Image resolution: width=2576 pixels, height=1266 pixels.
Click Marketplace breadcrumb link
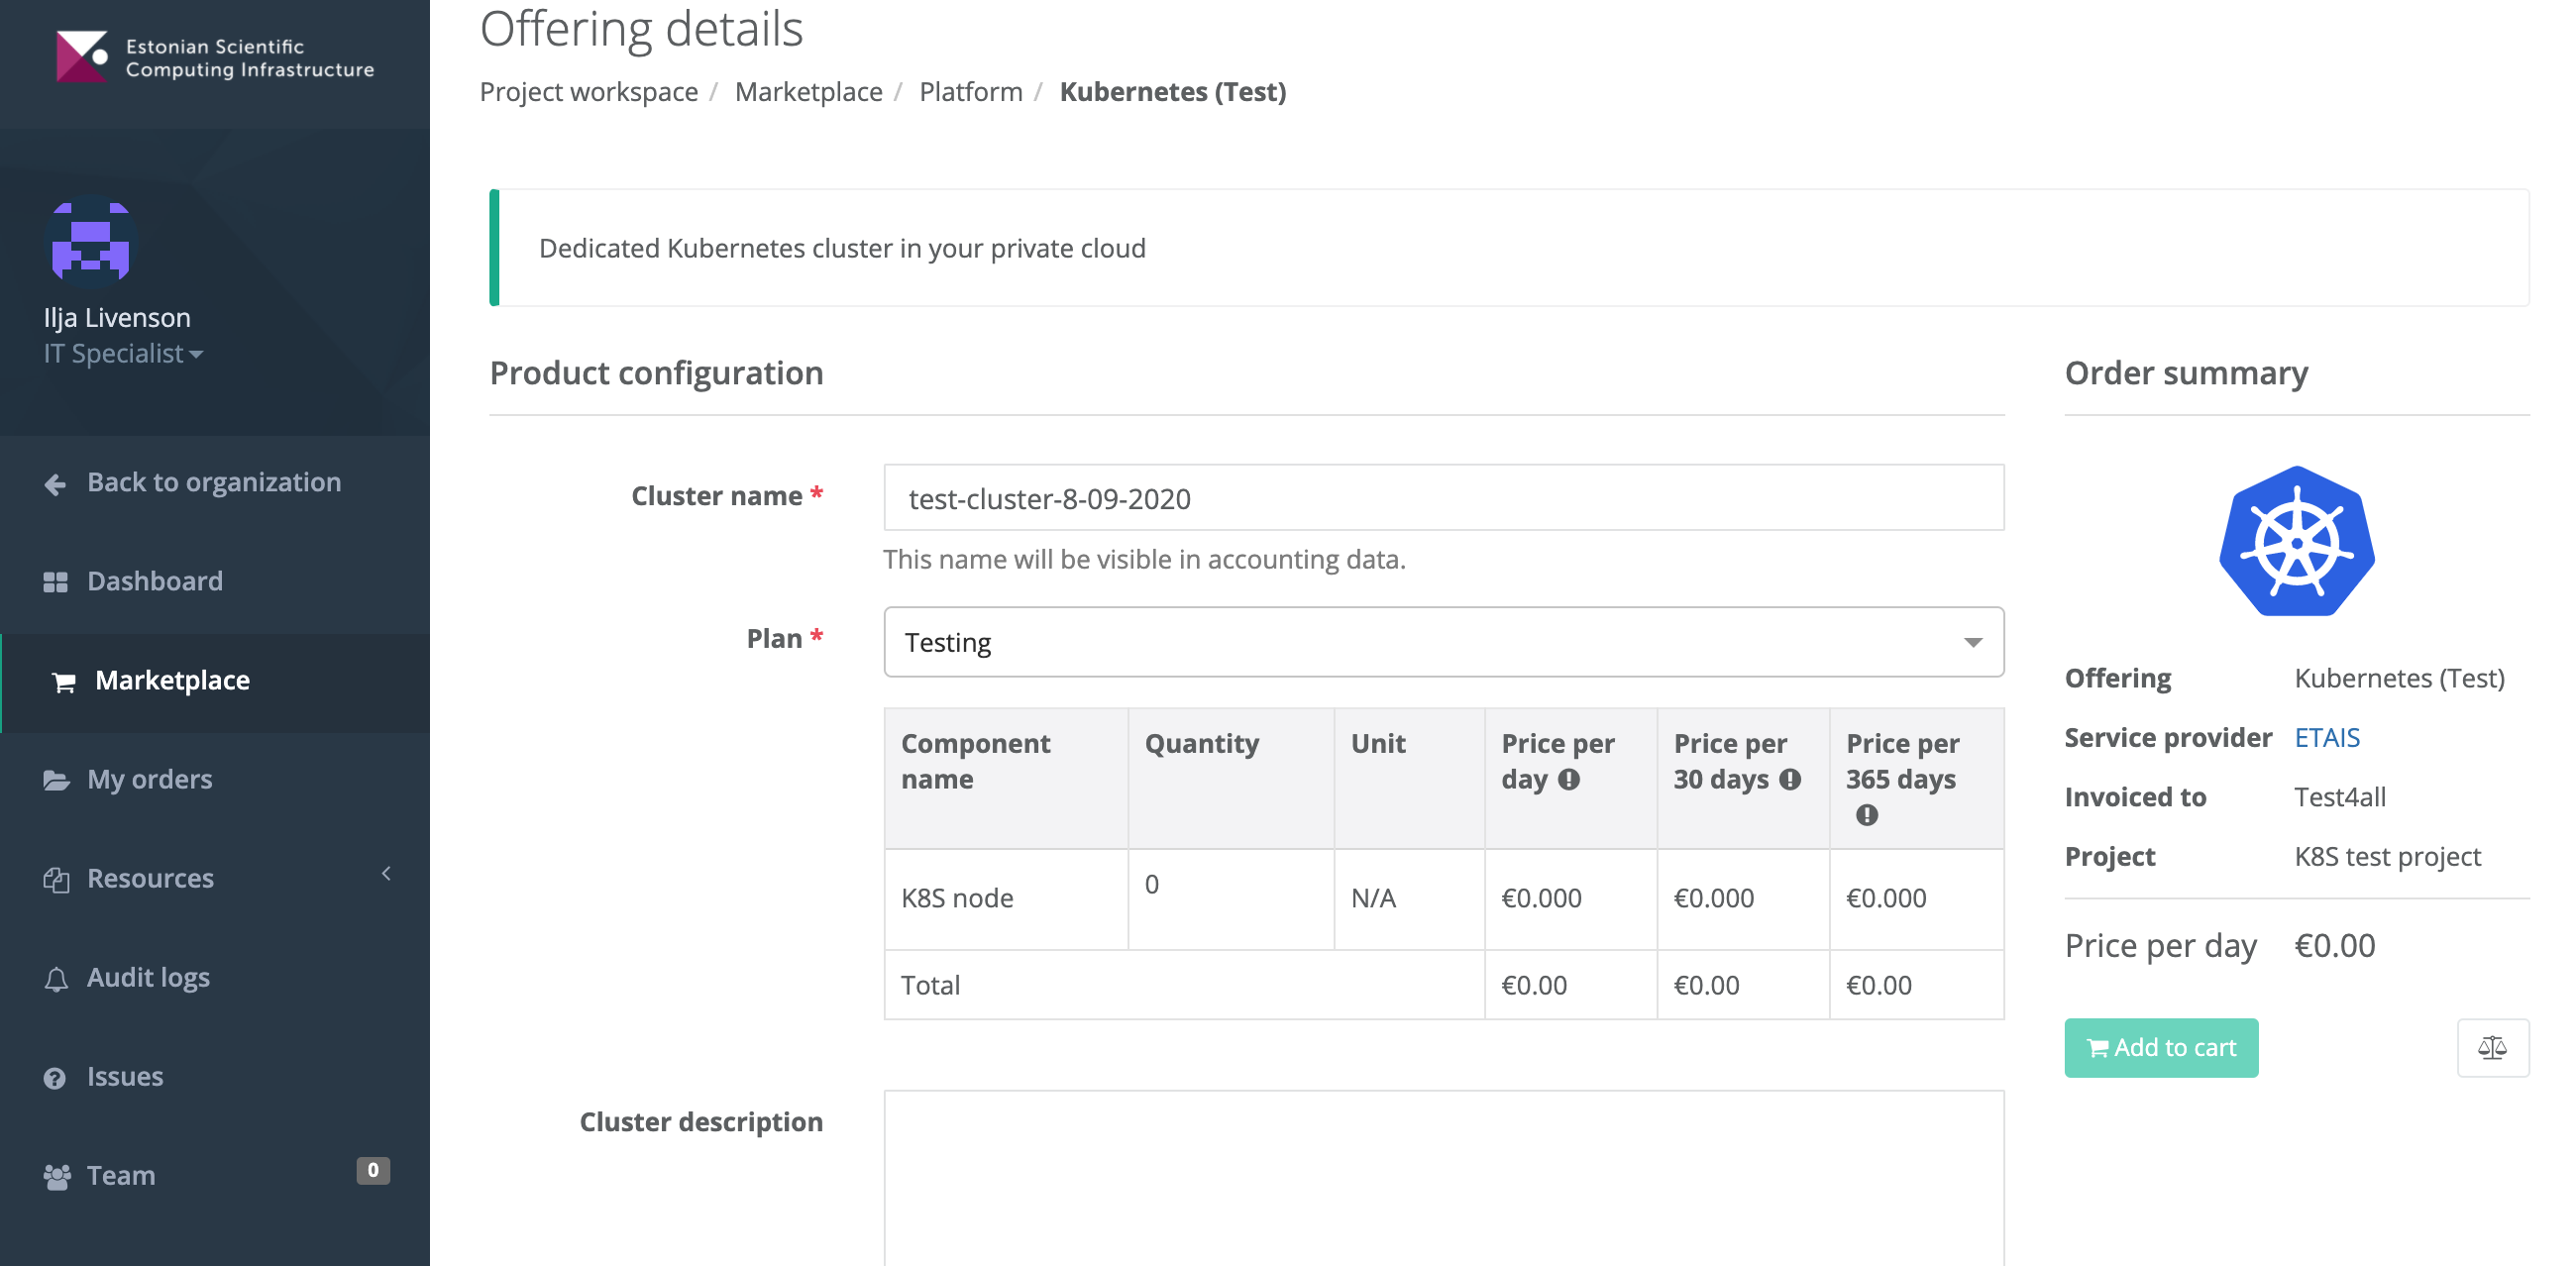pyautogui.click(x=808, y=92)
